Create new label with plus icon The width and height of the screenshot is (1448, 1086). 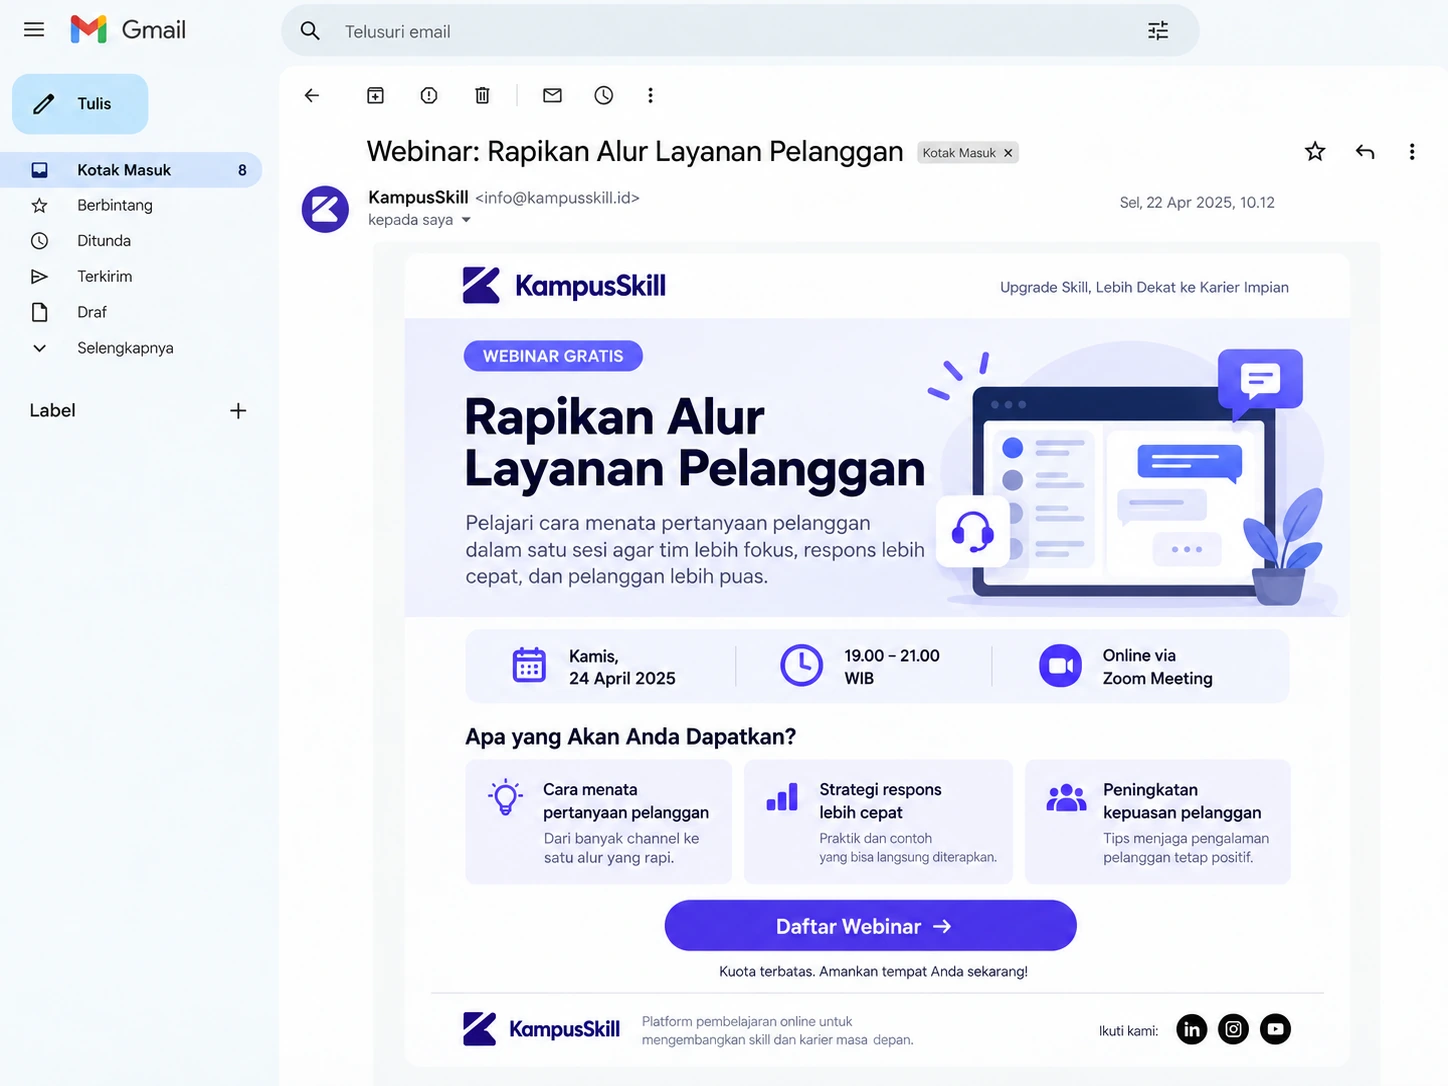(x=238, y=411)
